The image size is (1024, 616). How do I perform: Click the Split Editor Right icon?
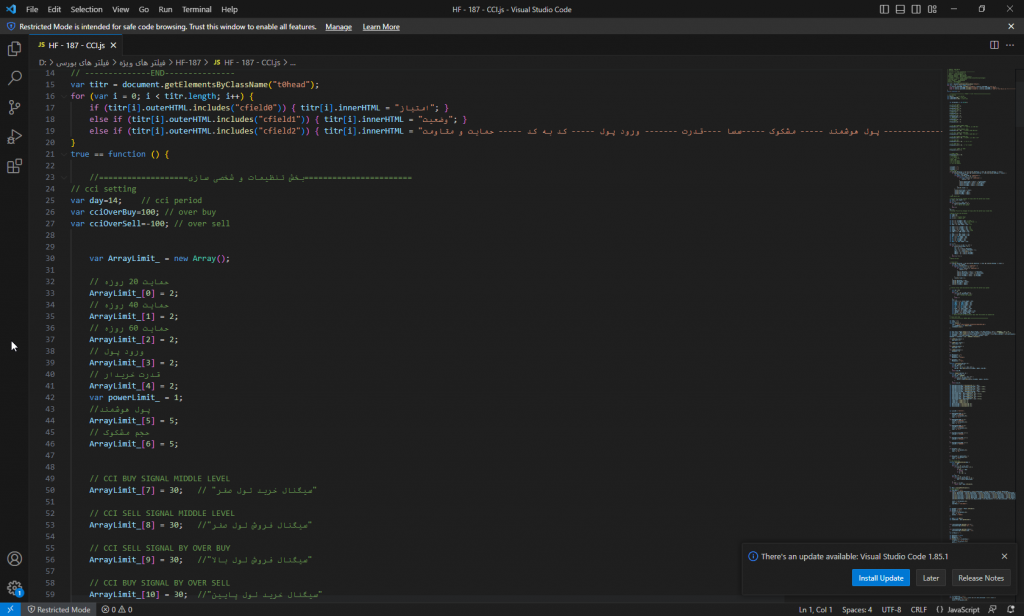(994, 45)
